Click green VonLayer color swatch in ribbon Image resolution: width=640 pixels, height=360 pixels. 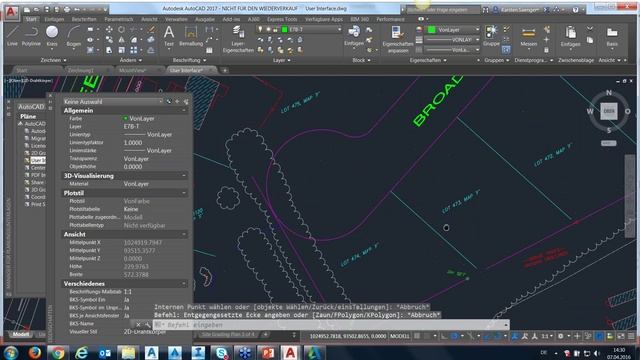[431, 29]
